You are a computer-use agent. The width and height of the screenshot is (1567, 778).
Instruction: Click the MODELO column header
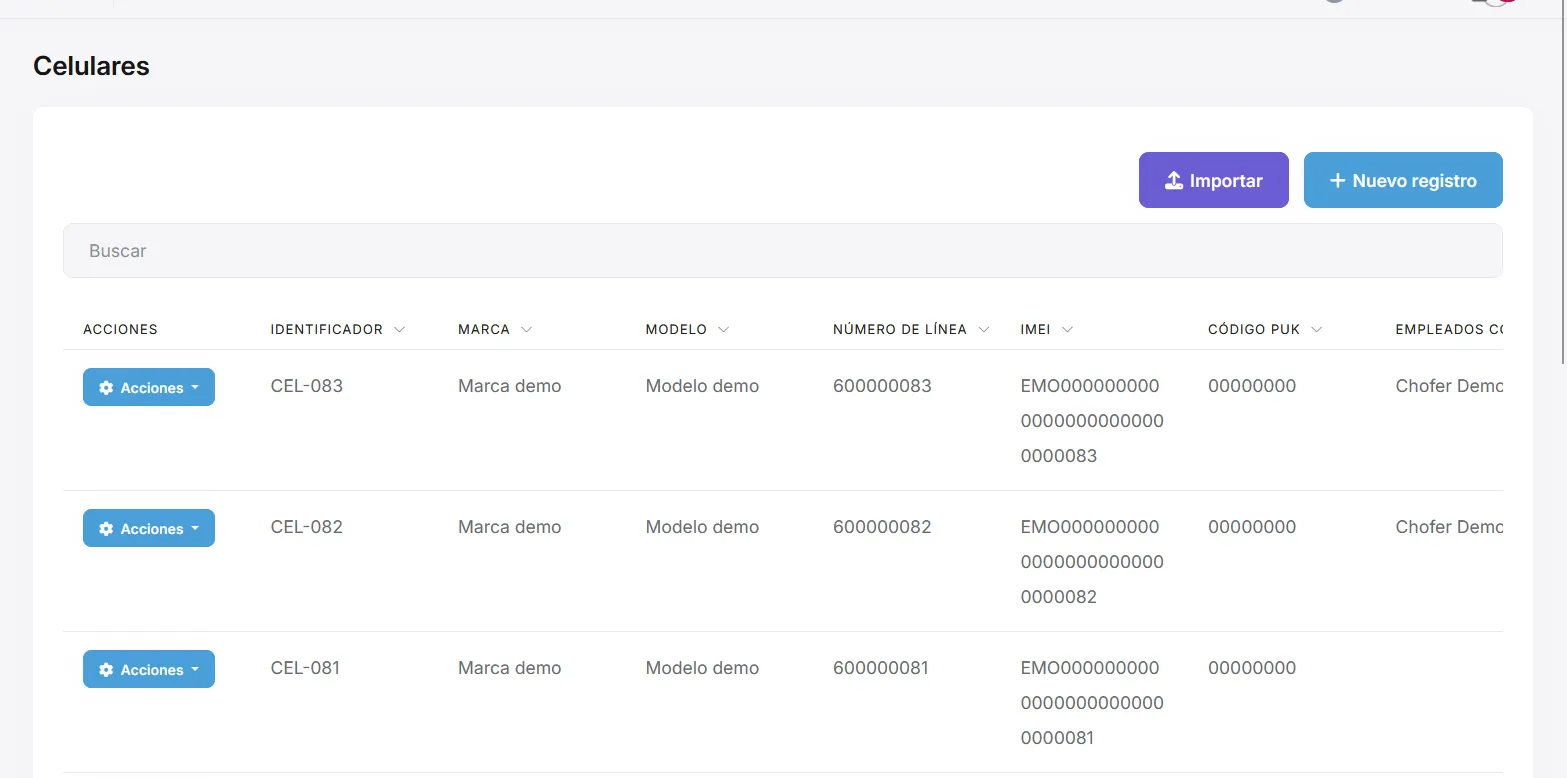tap(676, 329)
